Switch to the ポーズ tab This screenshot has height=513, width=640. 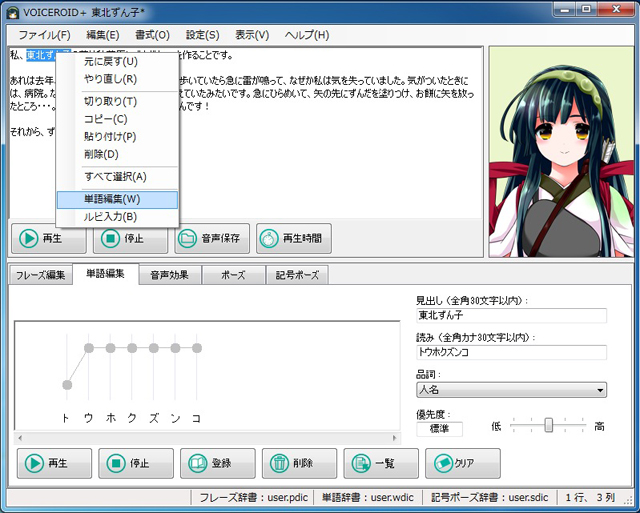(233, 275)
